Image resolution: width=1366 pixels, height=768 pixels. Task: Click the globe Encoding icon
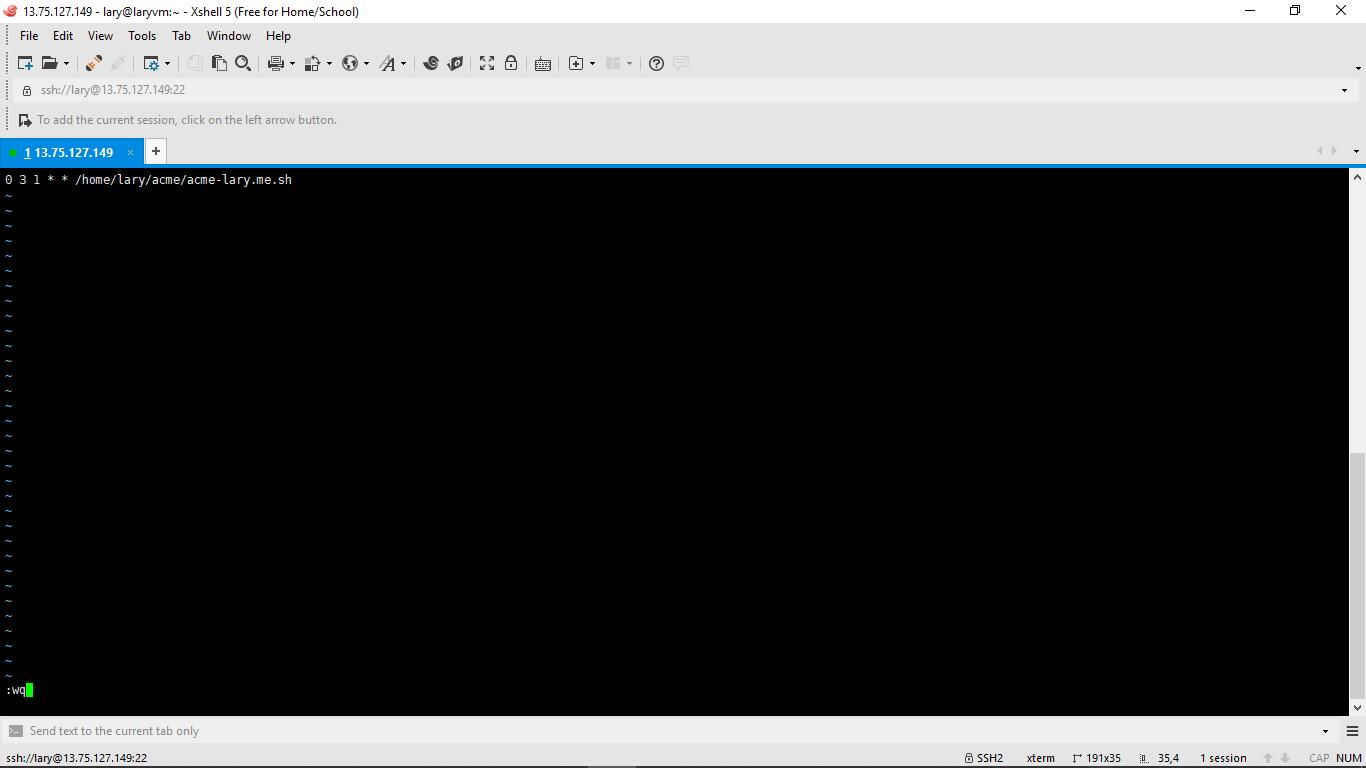point(350,63)
